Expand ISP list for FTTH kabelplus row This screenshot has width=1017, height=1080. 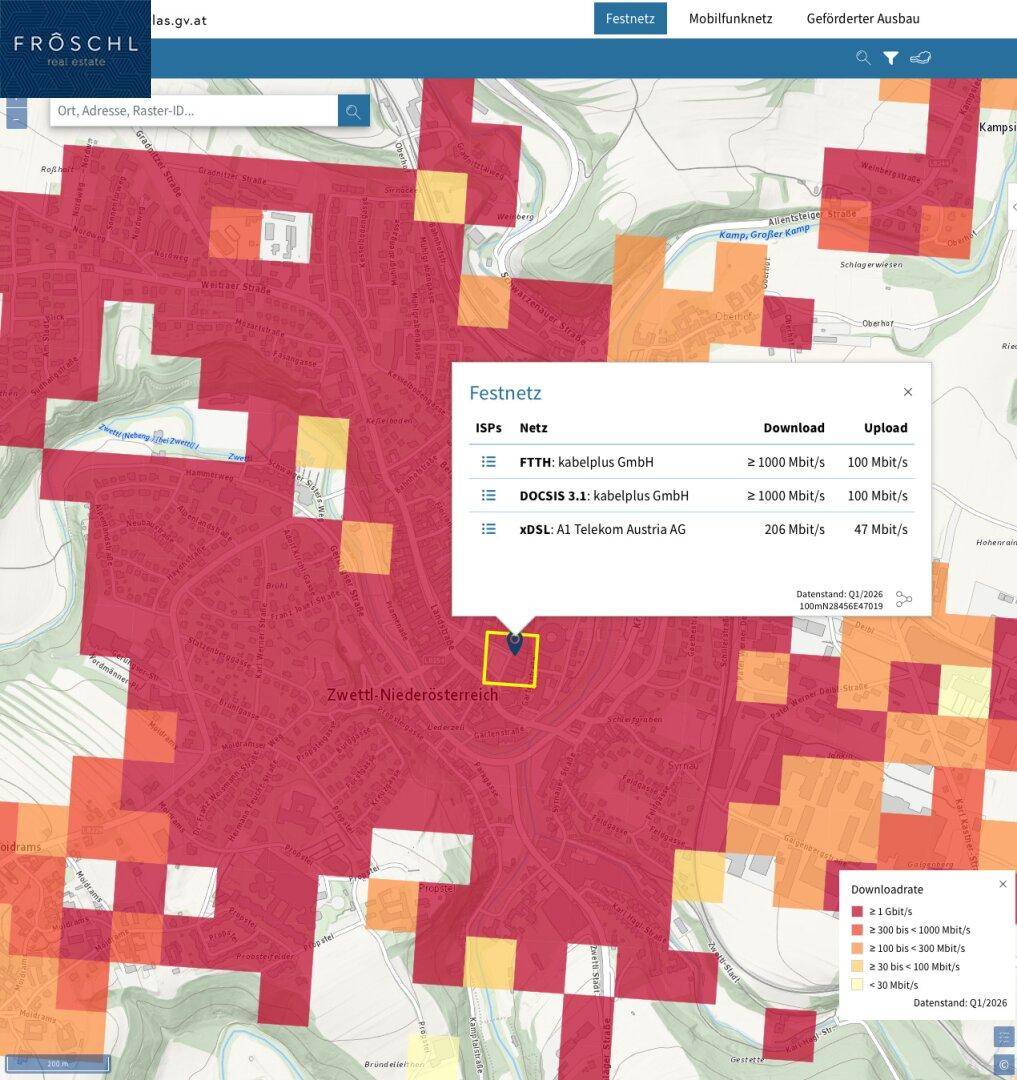488,461
